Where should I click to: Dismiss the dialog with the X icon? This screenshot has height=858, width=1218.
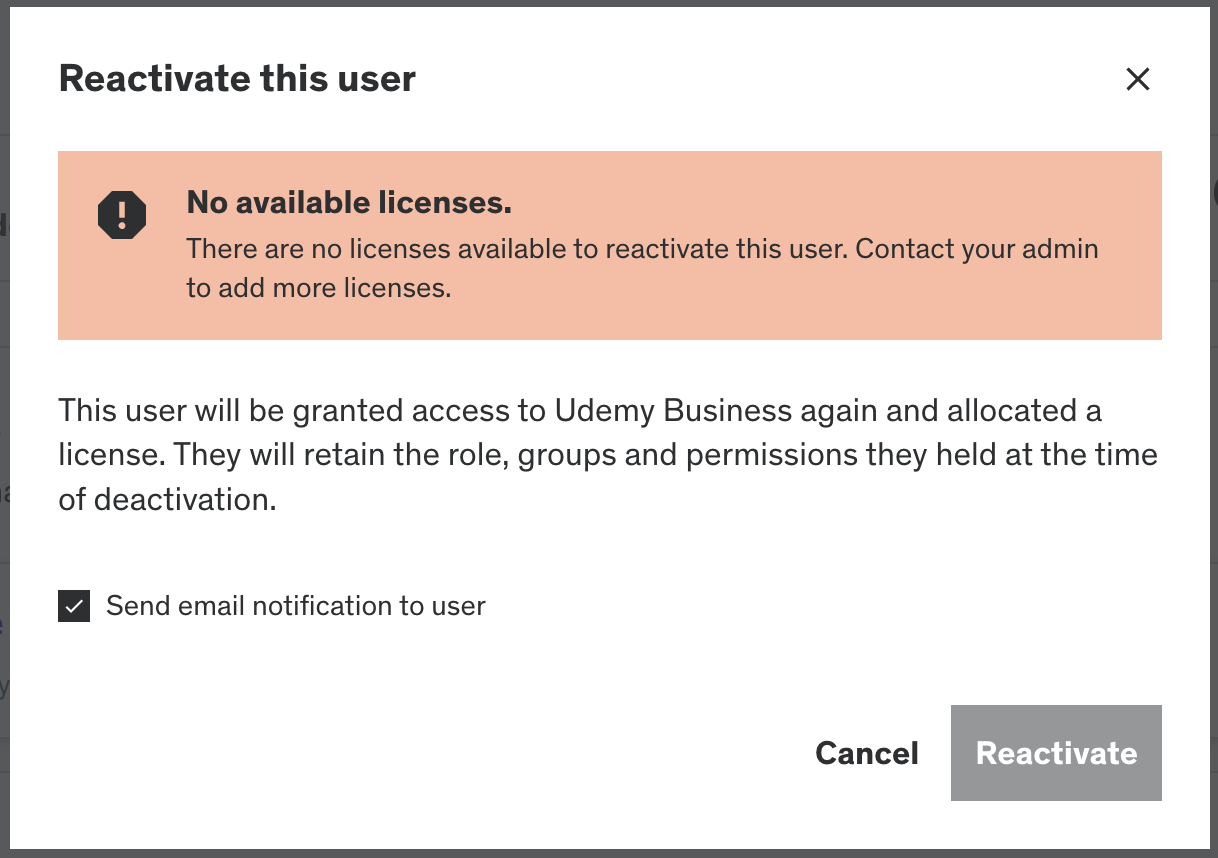[1138, 79]
